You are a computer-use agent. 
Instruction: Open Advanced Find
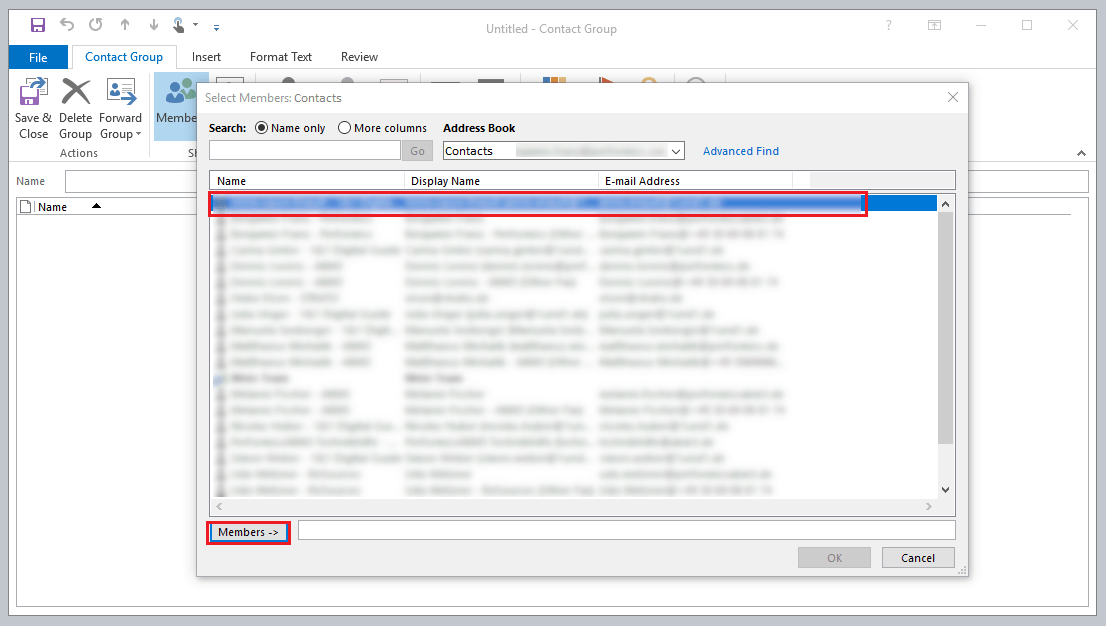coord(741,150)
